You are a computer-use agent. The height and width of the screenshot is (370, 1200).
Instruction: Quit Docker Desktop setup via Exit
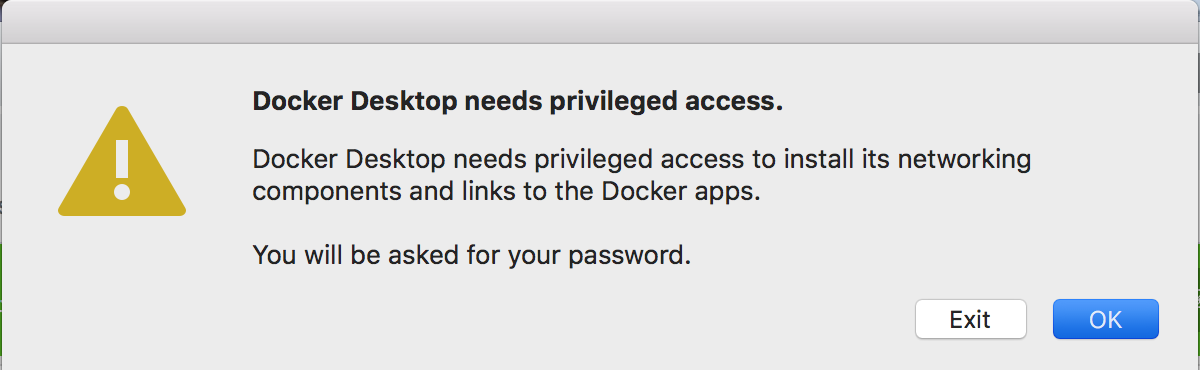pyautogui.click(x=970, y=319)
